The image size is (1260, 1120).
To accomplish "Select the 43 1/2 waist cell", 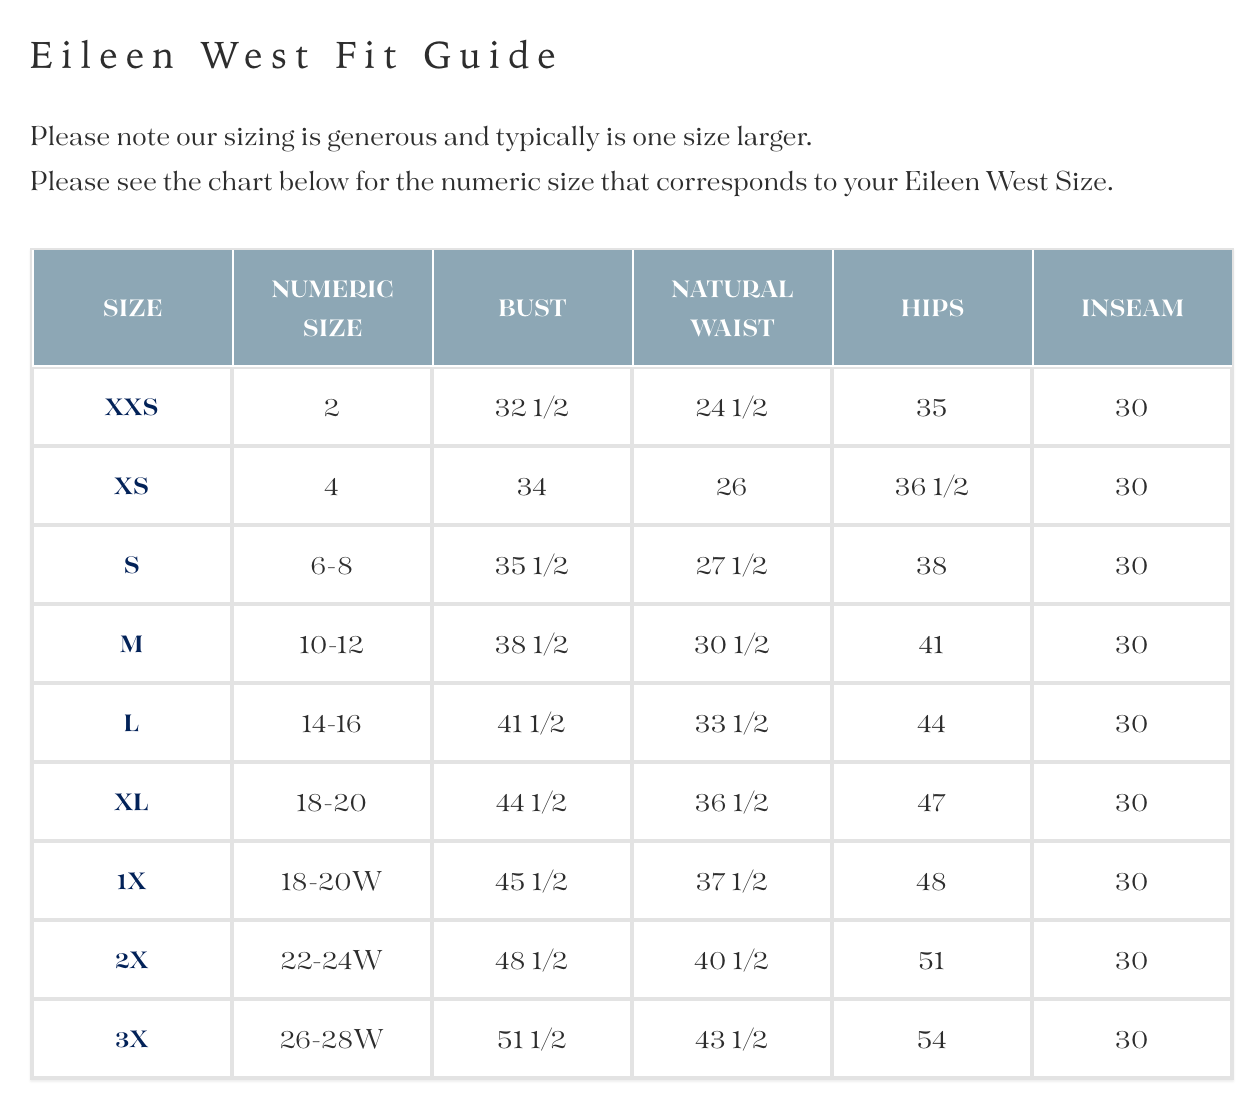I will pos(731,1039).
